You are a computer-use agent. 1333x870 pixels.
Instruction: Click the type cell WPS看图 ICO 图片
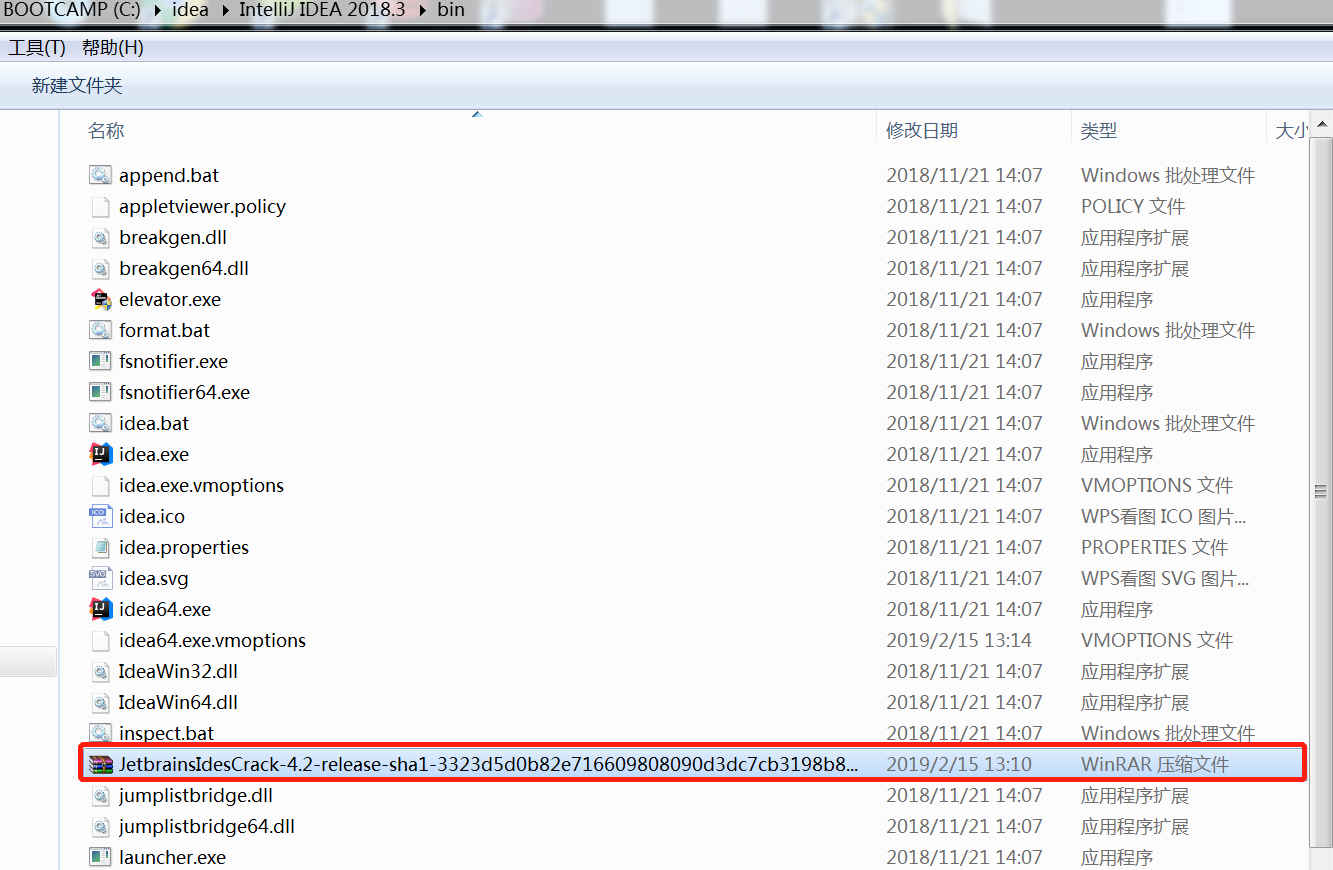1164,516
